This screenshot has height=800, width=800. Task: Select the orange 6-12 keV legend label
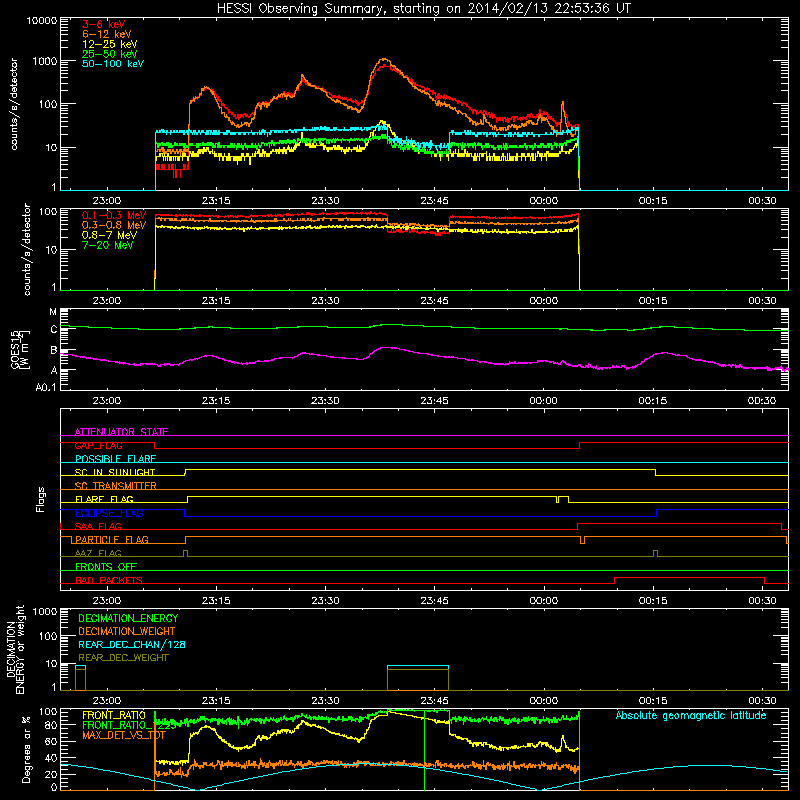coord(107,34)
